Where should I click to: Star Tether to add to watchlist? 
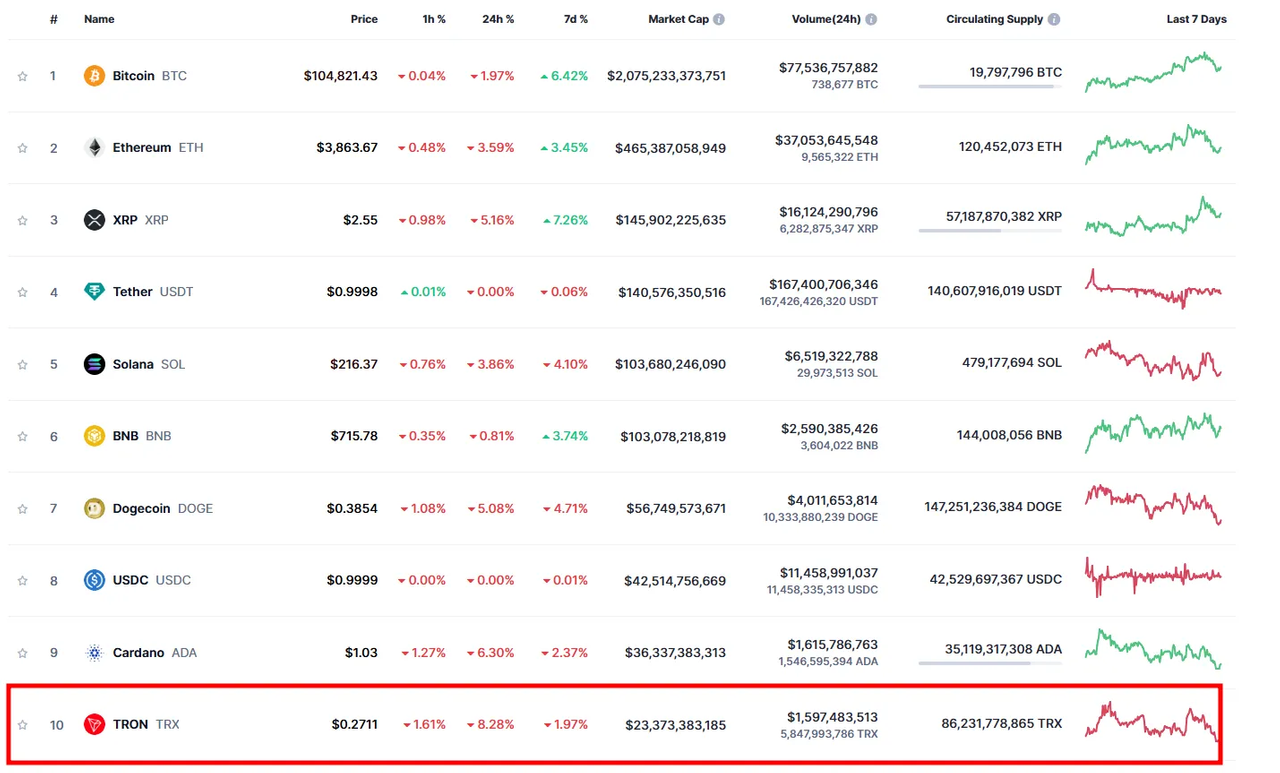click(x=22, y=292)
